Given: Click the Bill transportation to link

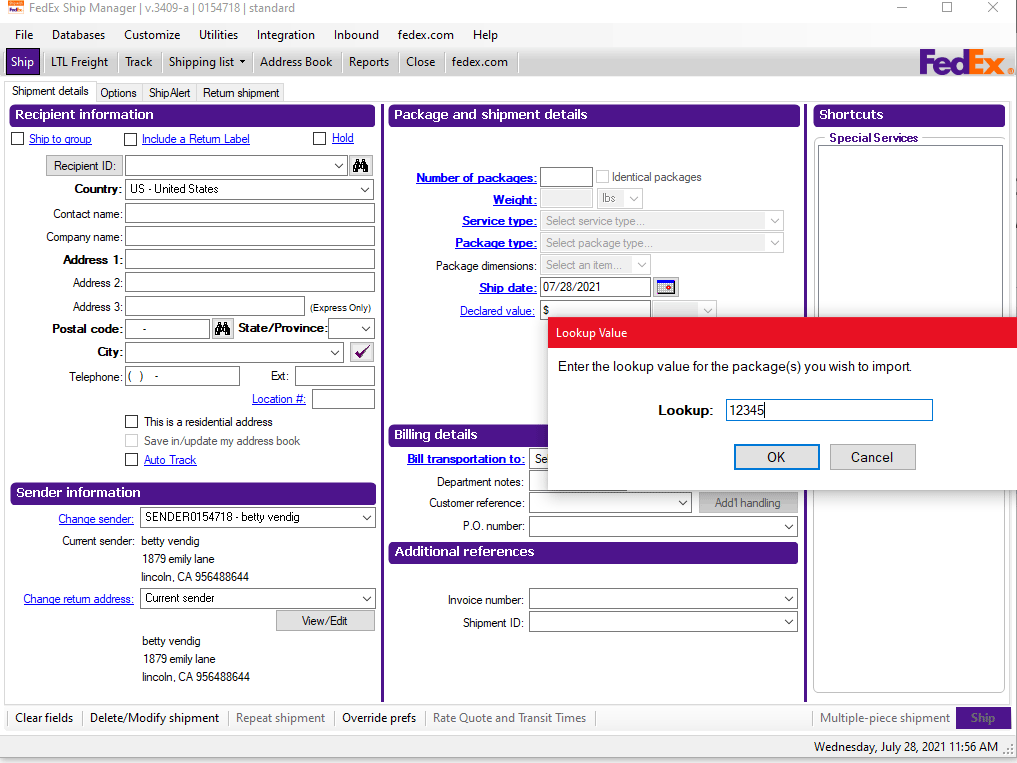Looking at the screenshot, I should [466, 459].
